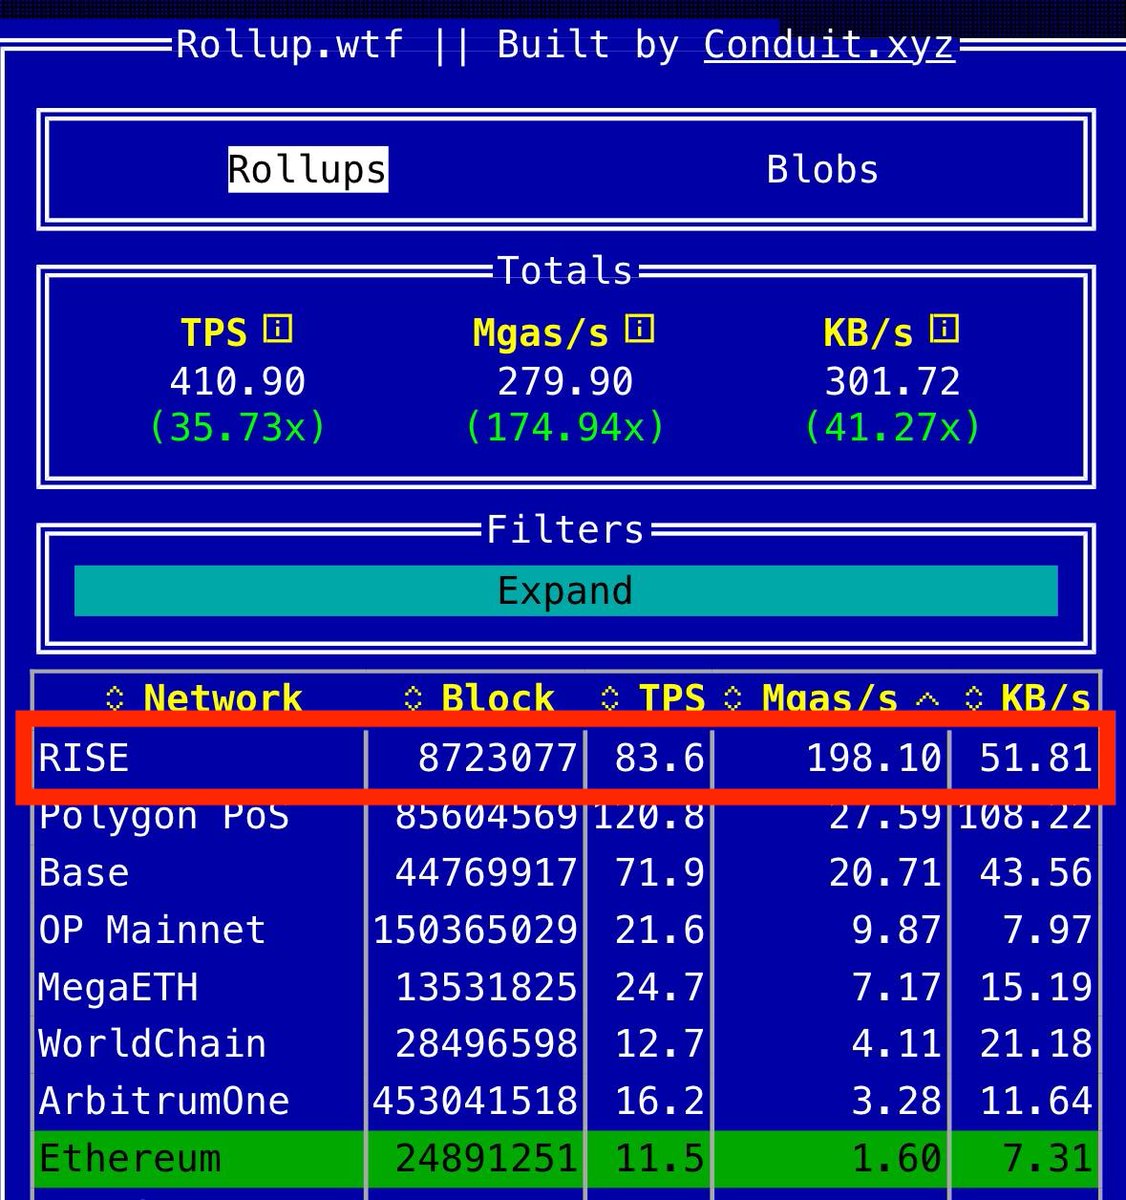
Task: Click OP Mainnet Mgas/s value 9.87
Action: click(897, 930)
